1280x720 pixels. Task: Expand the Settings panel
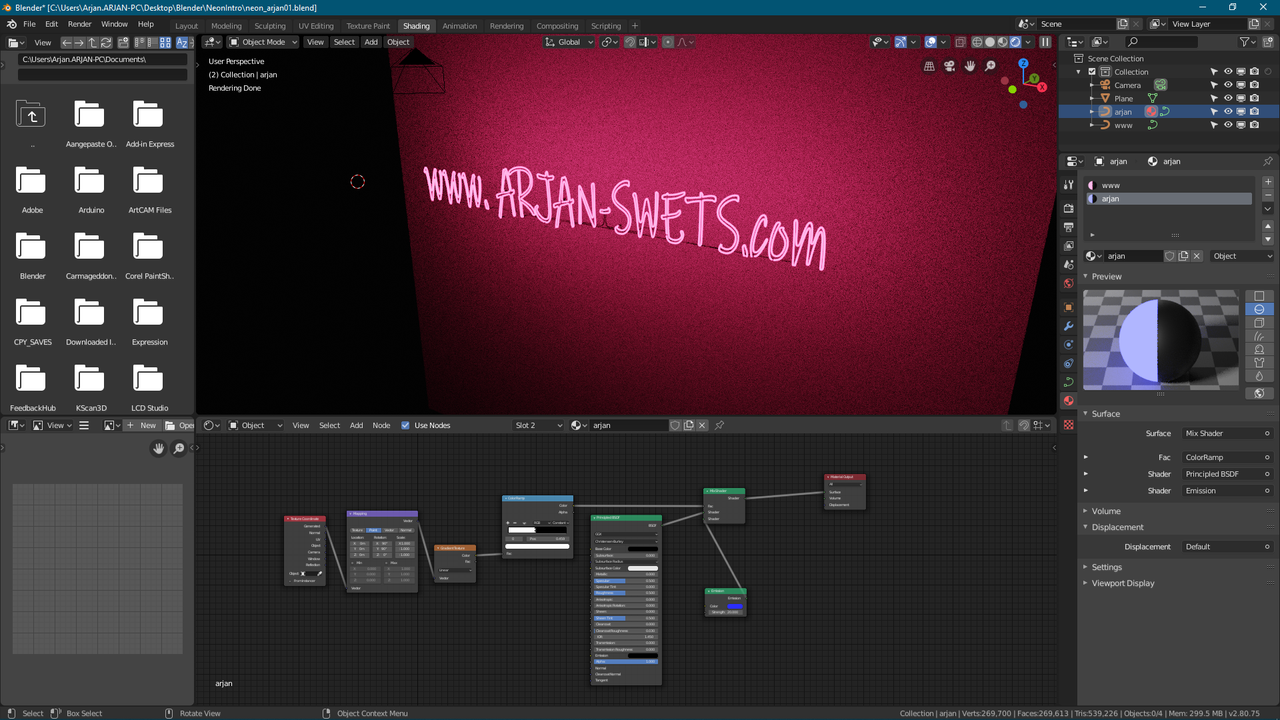pyautogui.click(x=1106, y=567)
